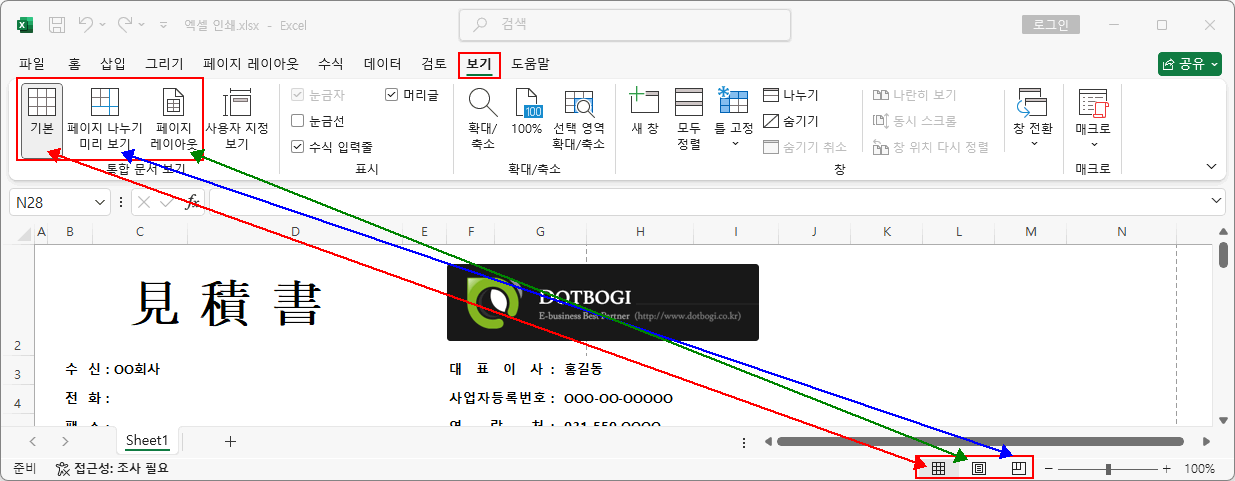The height and width of the screenshot is (481, 1235).
Task: Toggle the Formula Bar (수식 입력줄) checkbox
Action: [x=331, y=147]
